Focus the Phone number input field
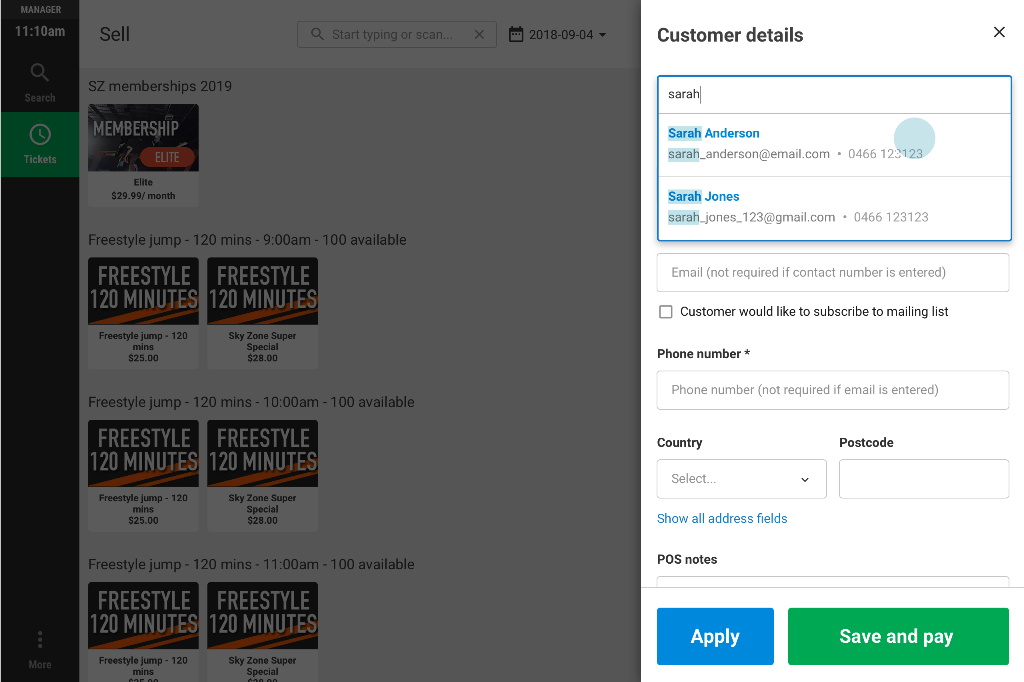Image resolution: width=1024 pixels, height=682 pixels. tap(832, 390)
